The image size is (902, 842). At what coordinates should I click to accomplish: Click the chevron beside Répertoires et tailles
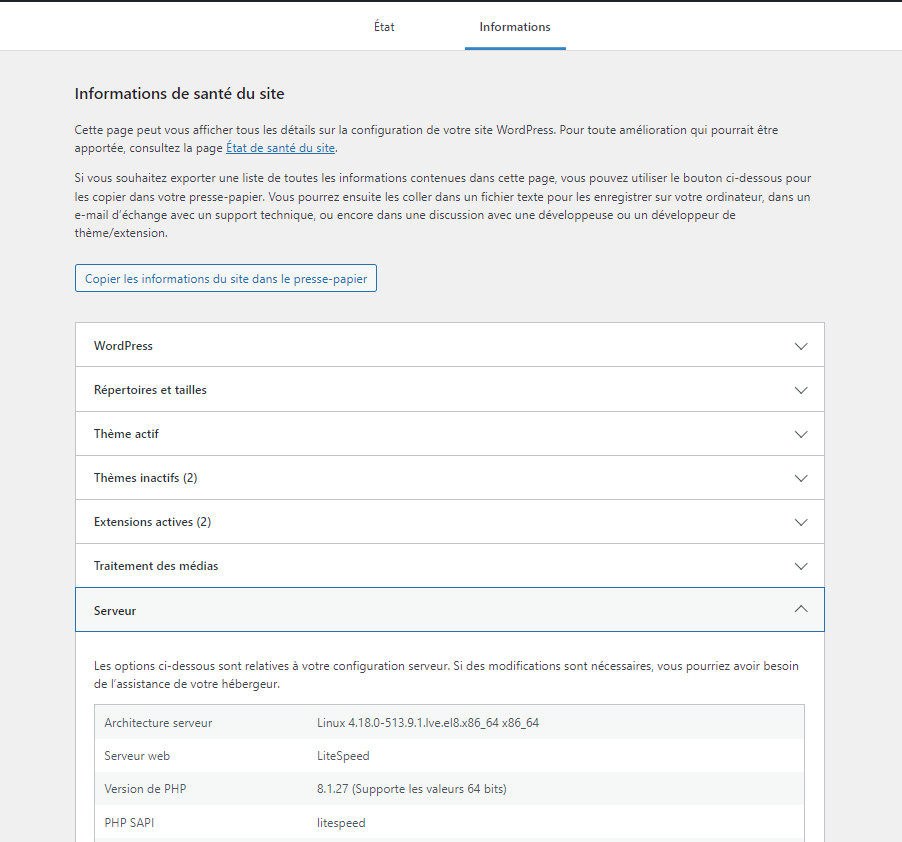coord(800,389)
